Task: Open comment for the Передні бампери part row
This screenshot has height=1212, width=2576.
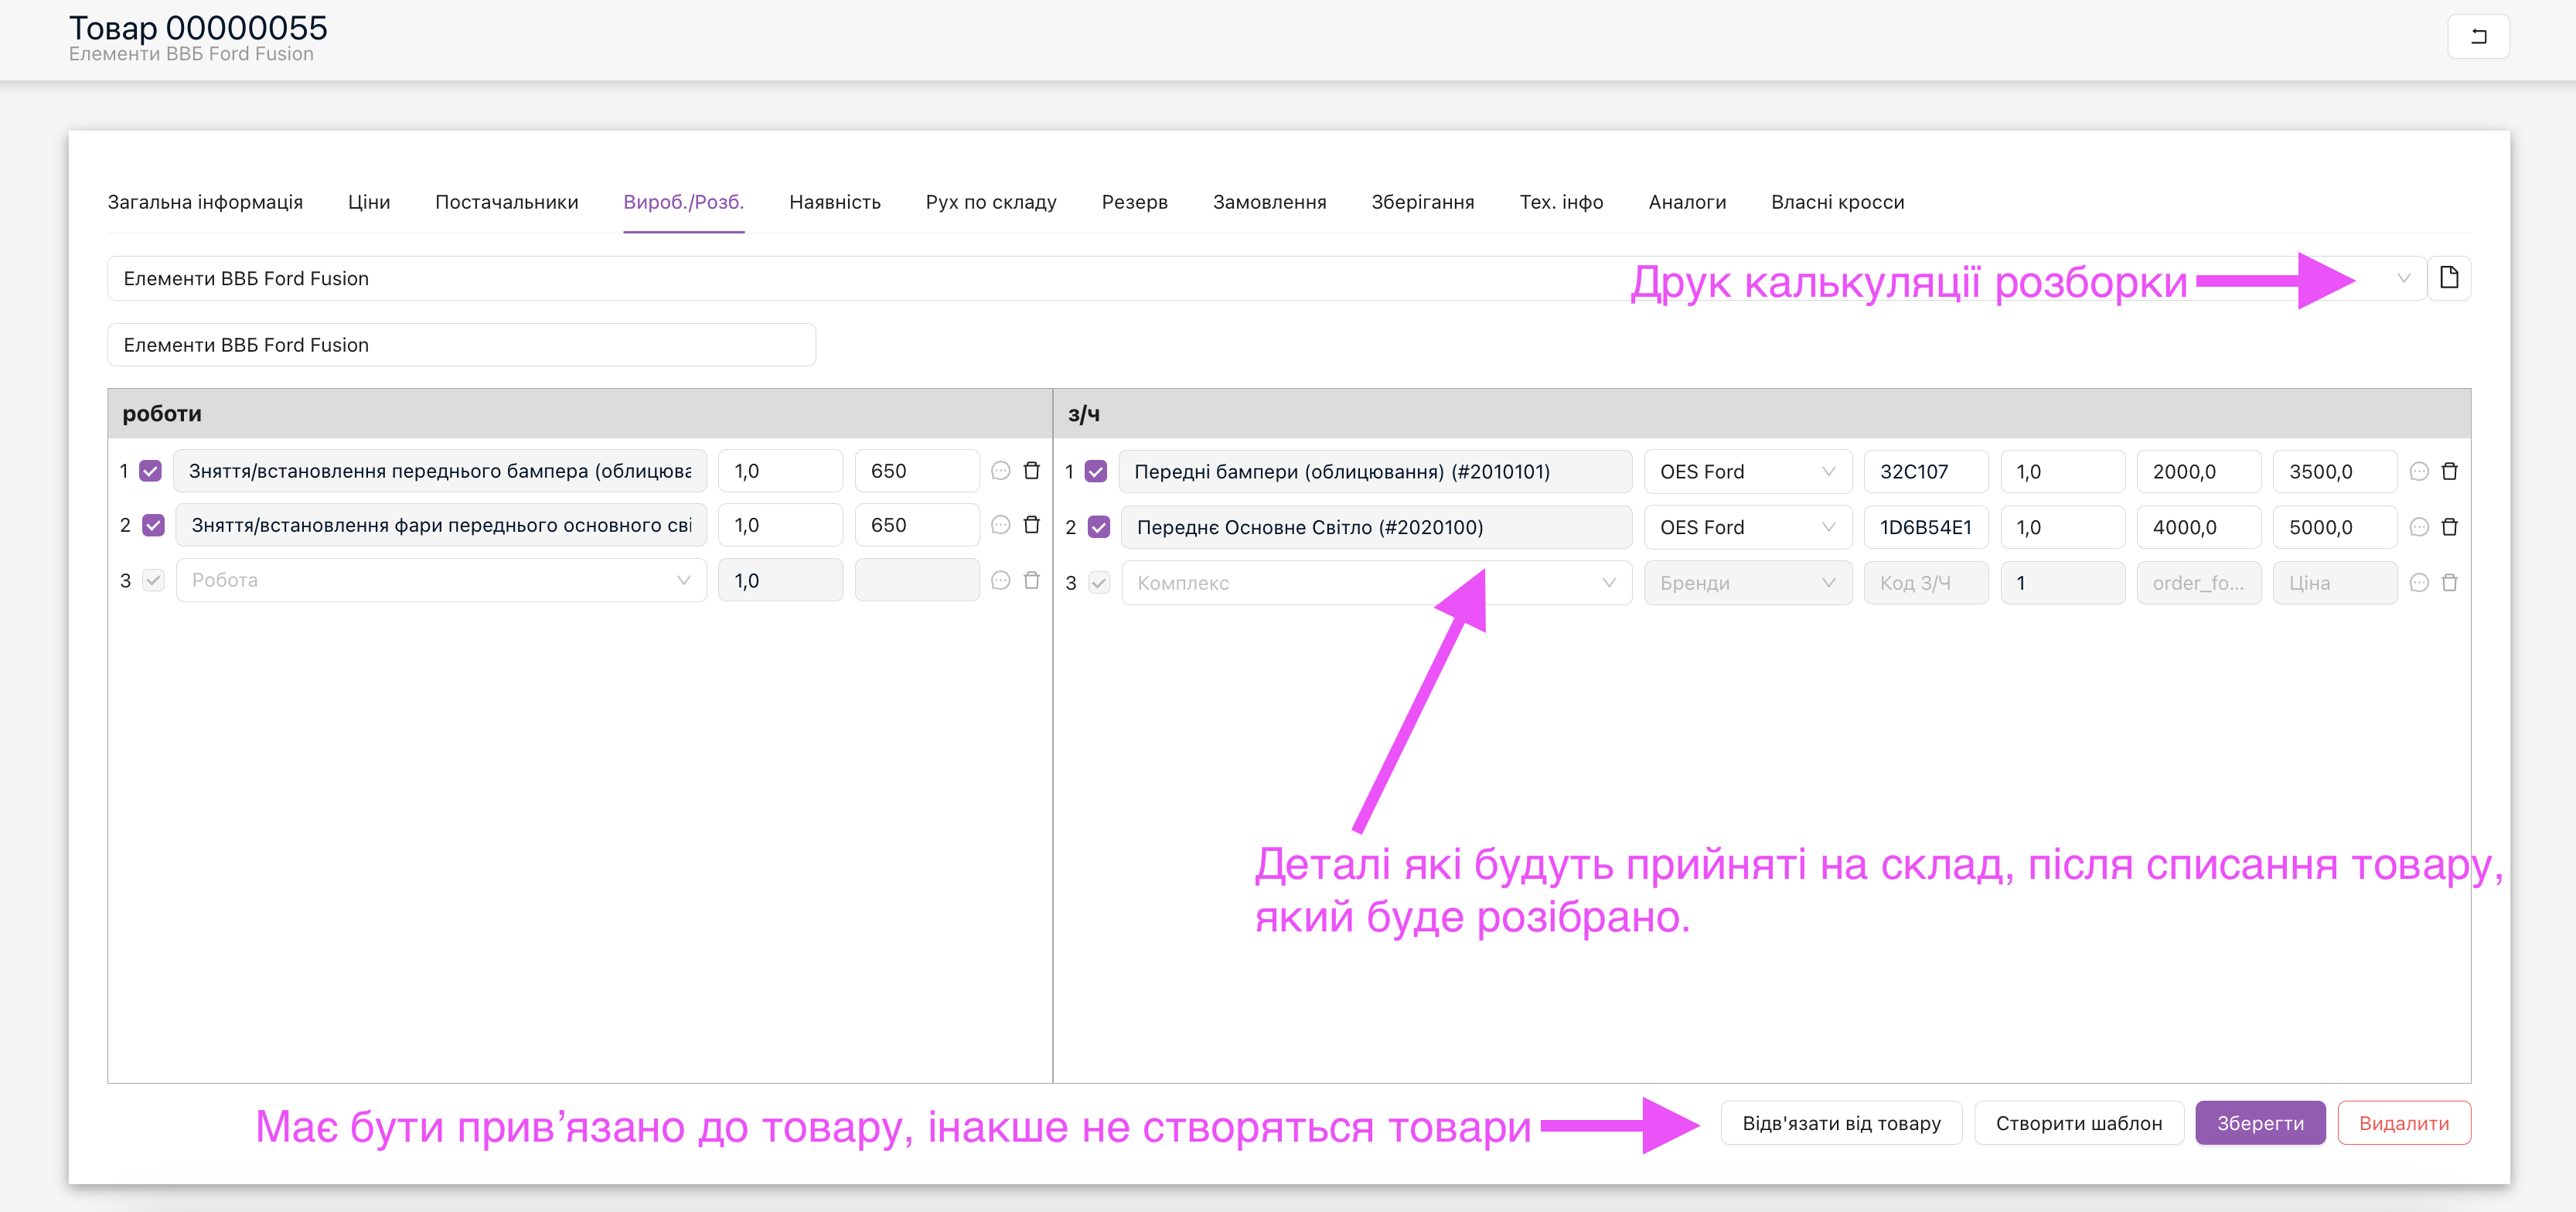Action: coord(2418,471)
